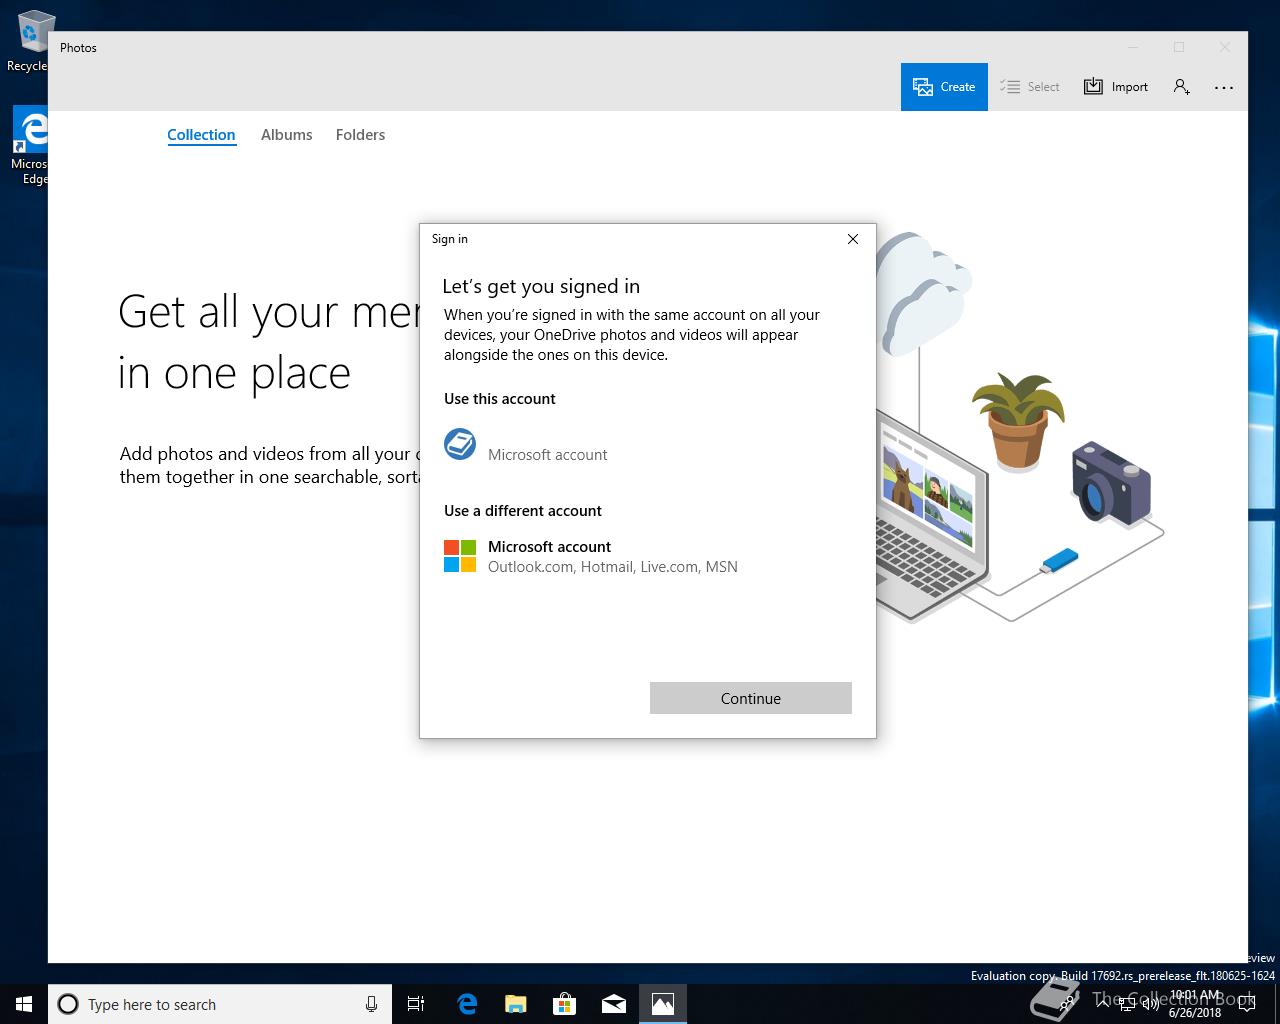Click the Microsoft four-color logo icon
The image size is (1280, 1024).
[460, 556]
